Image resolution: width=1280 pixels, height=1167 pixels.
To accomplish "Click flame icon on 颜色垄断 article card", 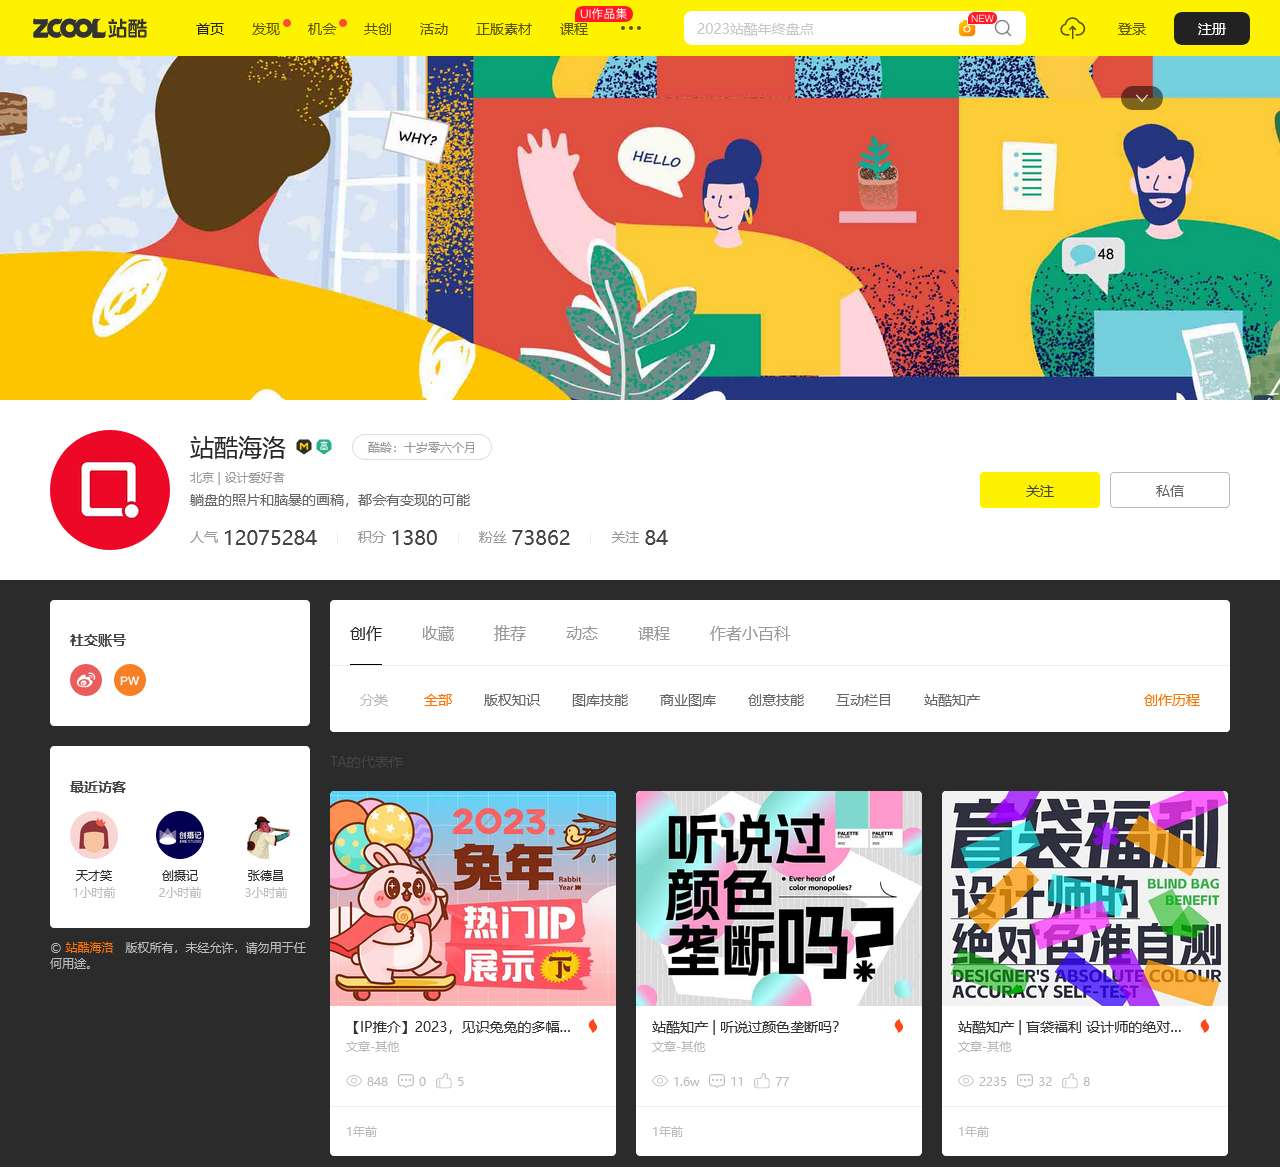I will point(899,1026).
